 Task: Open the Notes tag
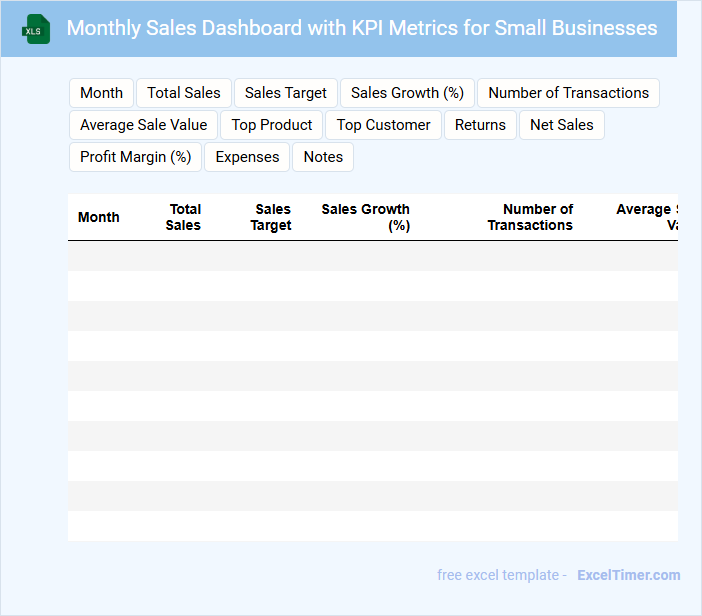click(x=323, y=157)
